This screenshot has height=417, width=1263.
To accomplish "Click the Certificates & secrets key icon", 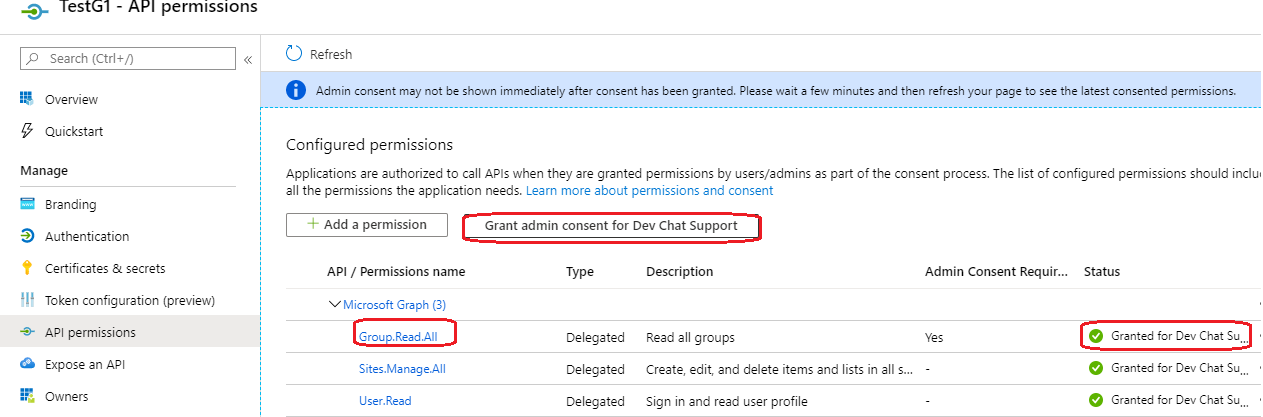I will click(x=27, y=269).
